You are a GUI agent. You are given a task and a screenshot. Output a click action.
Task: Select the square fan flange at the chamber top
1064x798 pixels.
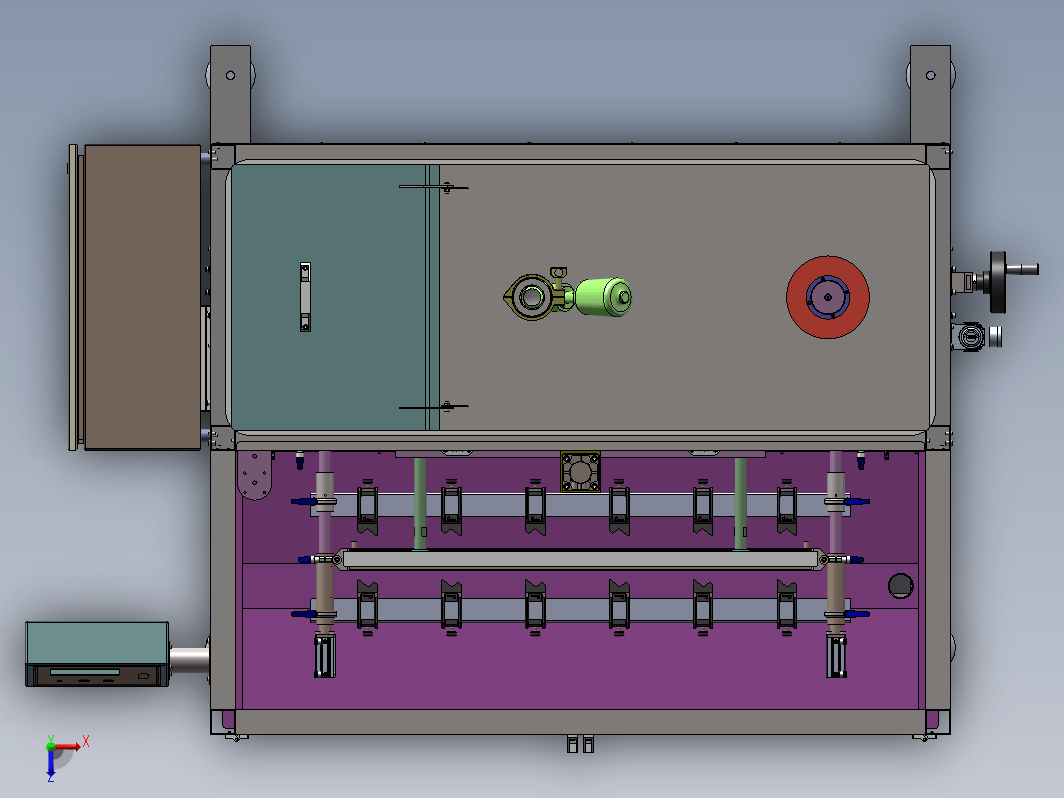580,472
